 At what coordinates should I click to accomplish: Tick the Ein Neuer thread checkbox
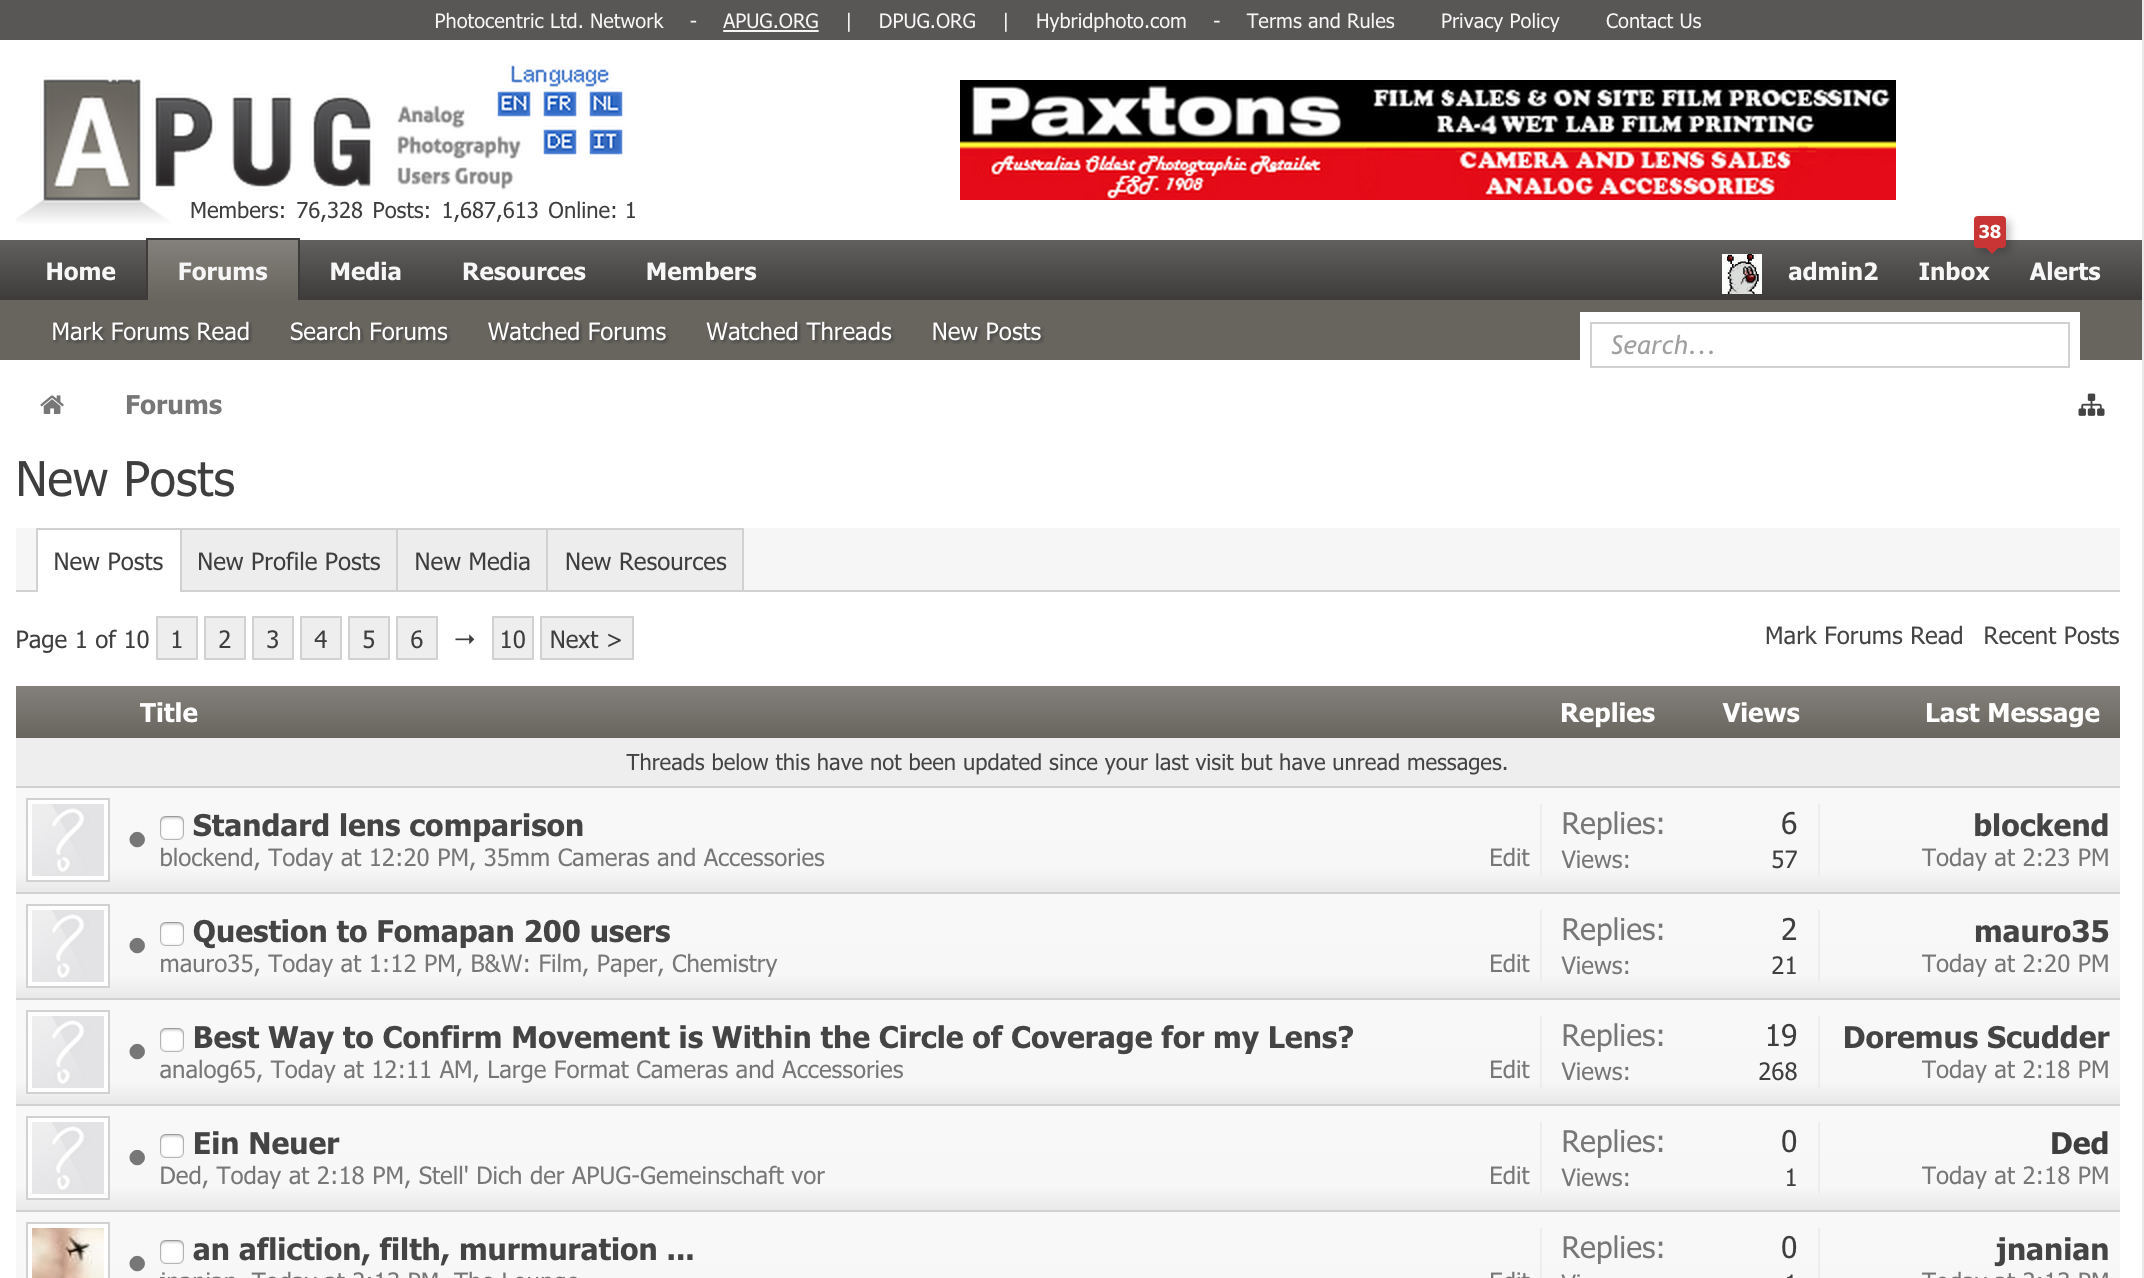click(x=172, y=1145)
